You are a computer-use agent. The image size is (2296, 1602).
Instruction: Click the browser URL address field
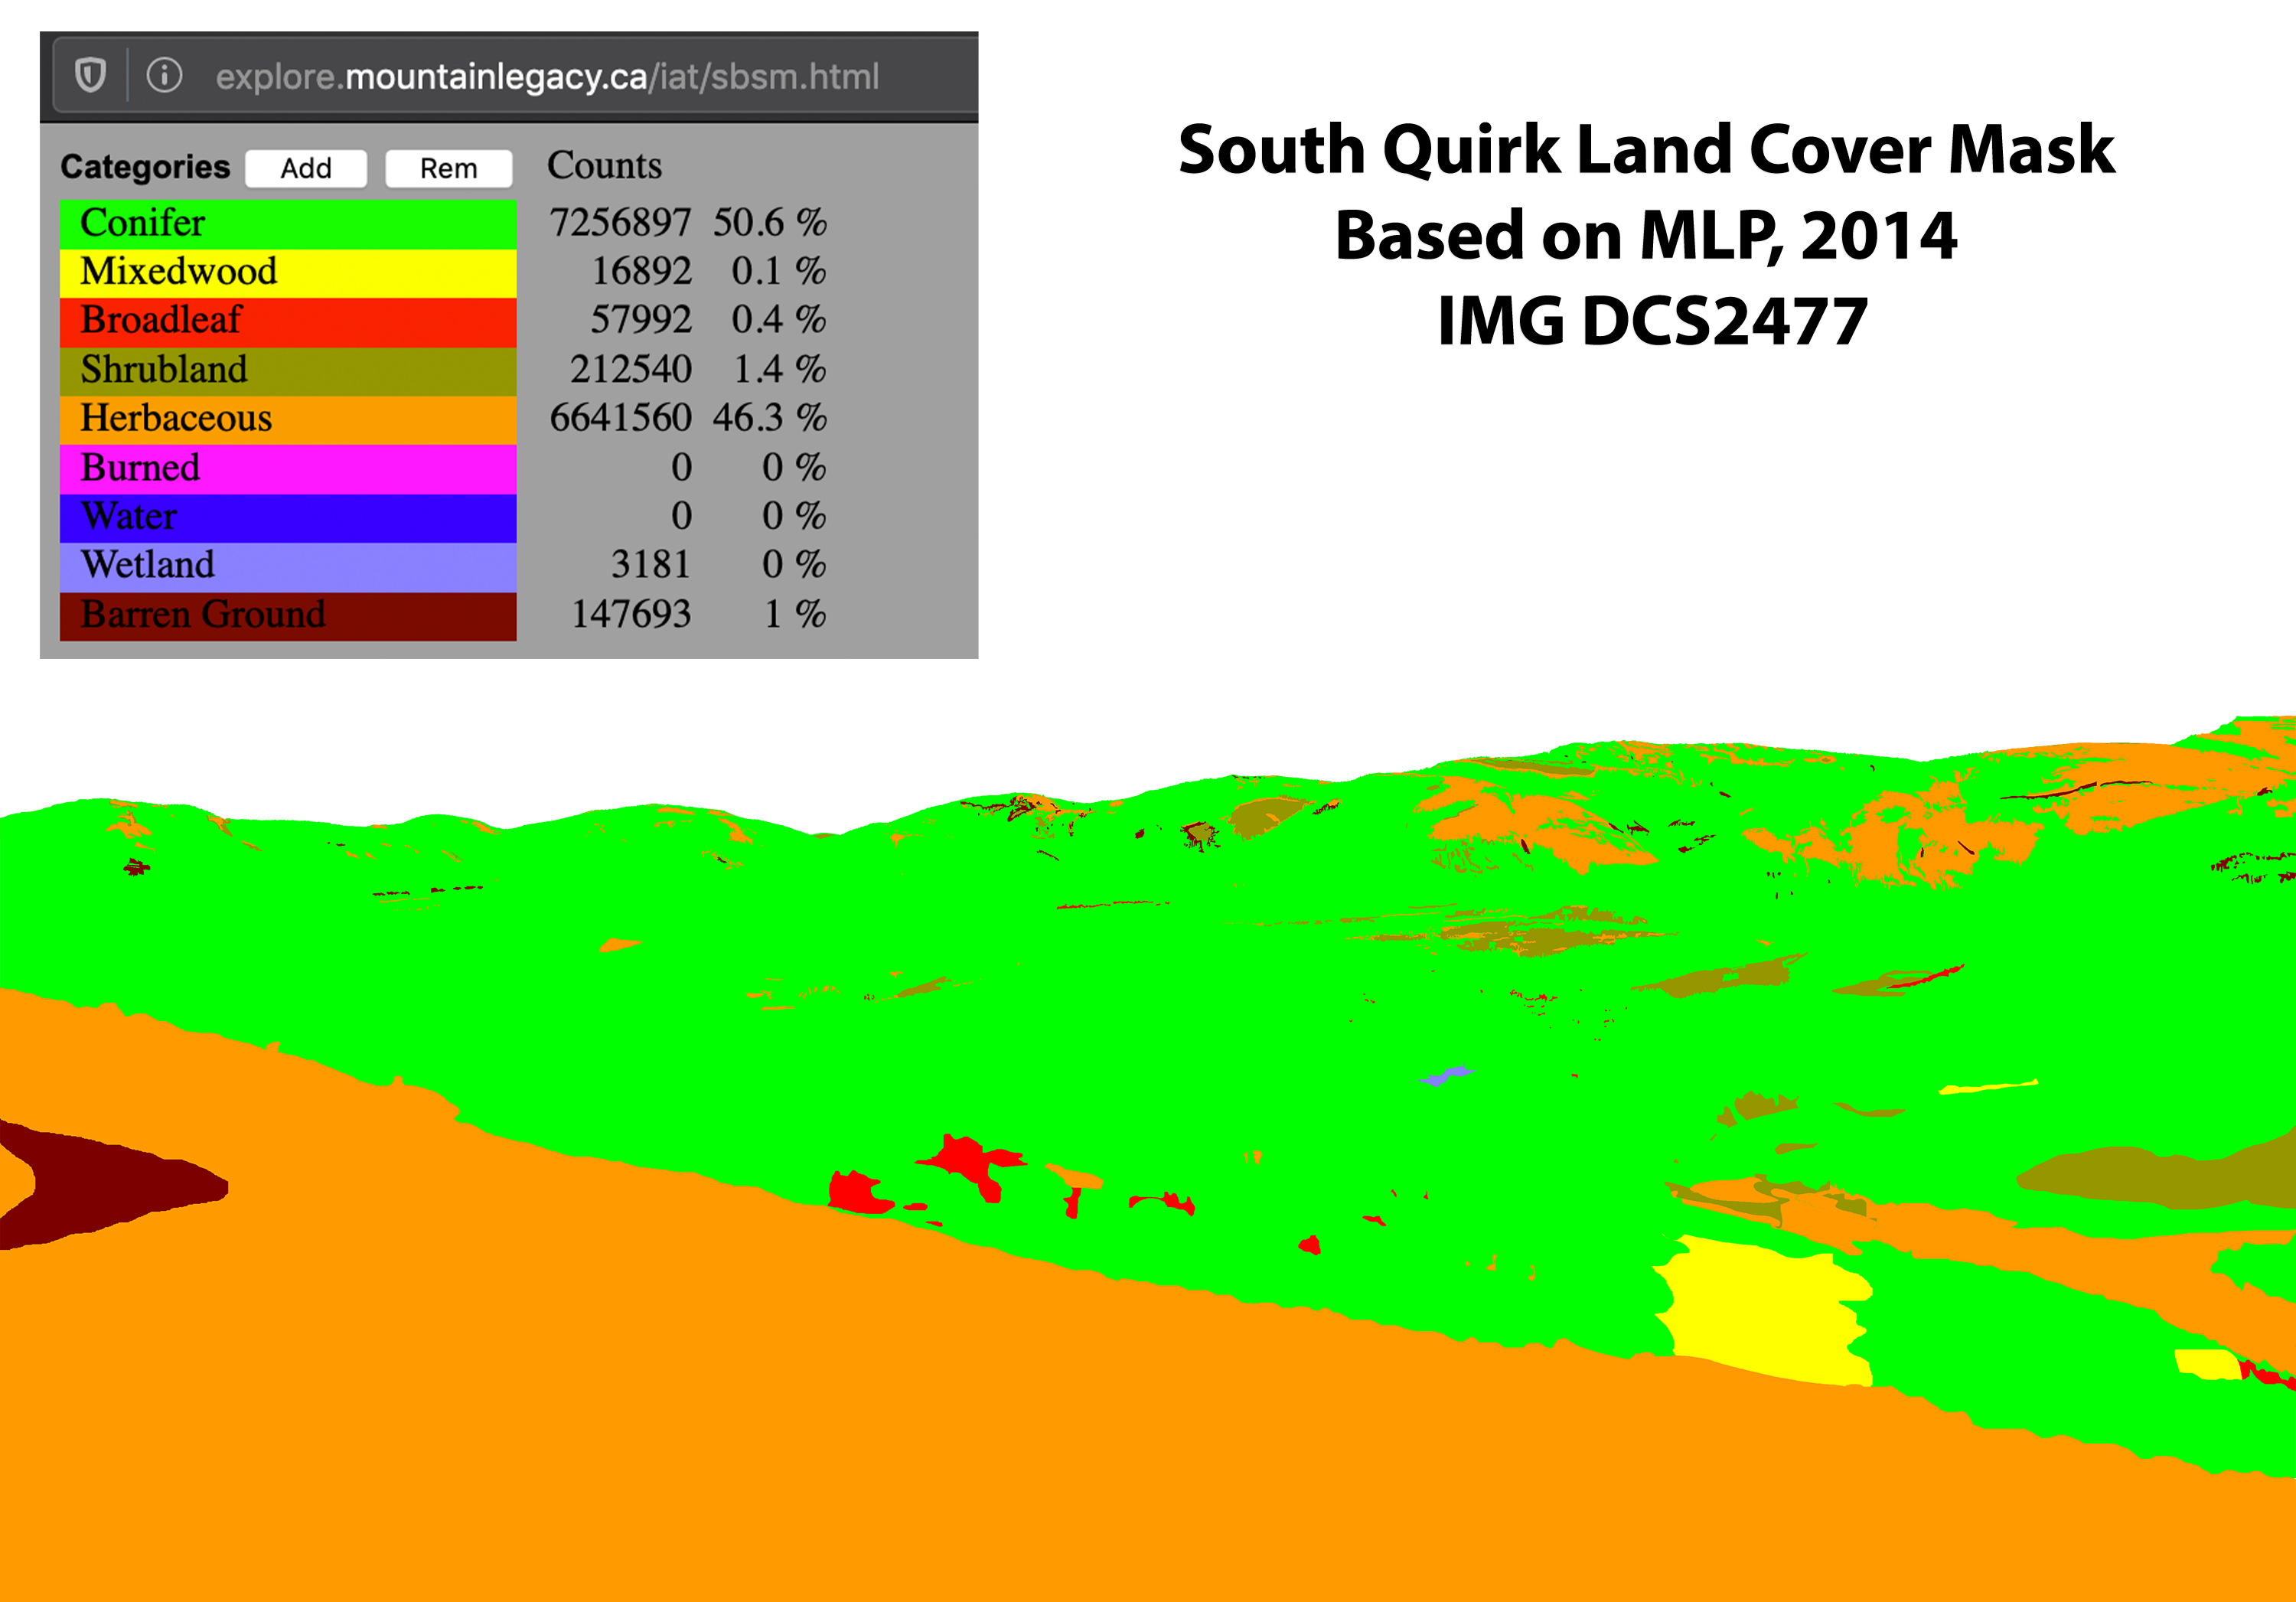click(x=547, y=77)
